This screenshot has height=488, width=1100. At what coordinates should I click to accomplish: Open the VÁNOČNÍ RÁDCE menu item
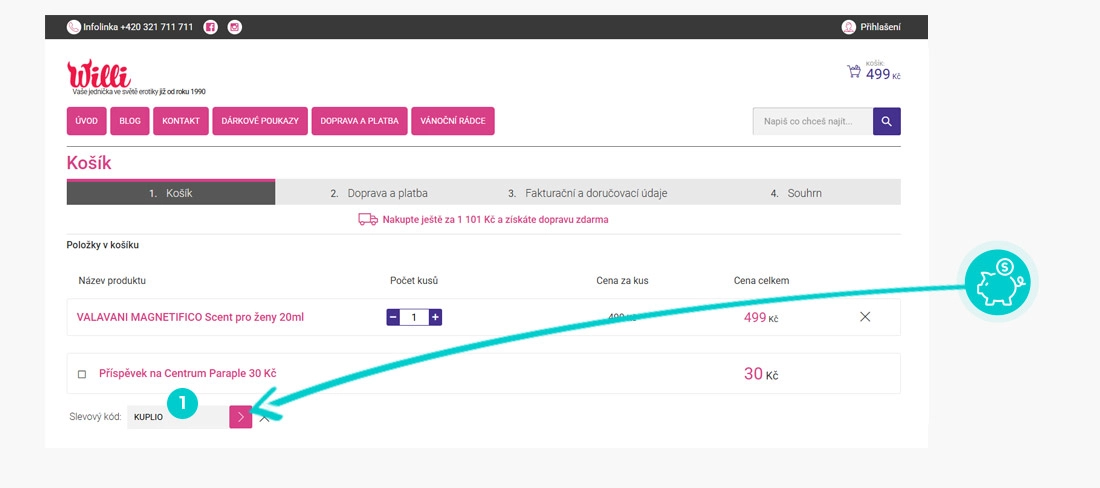tap(452, 121)
